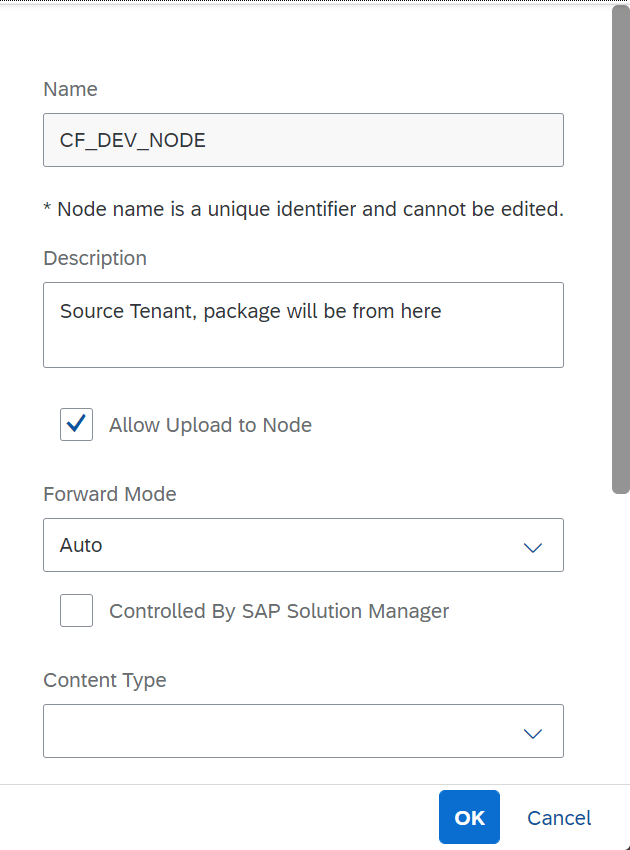Viewport: 630px width, 850px height.
Task: Enable Controlled By SAP Solution Manager checkbox
Action: [x=76, y=610]
